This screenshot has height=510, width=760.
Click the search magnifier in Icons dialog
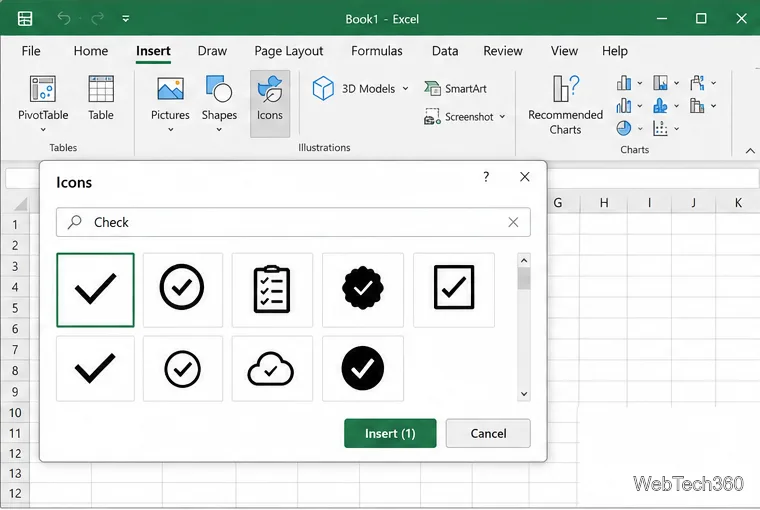coord(75,222)
